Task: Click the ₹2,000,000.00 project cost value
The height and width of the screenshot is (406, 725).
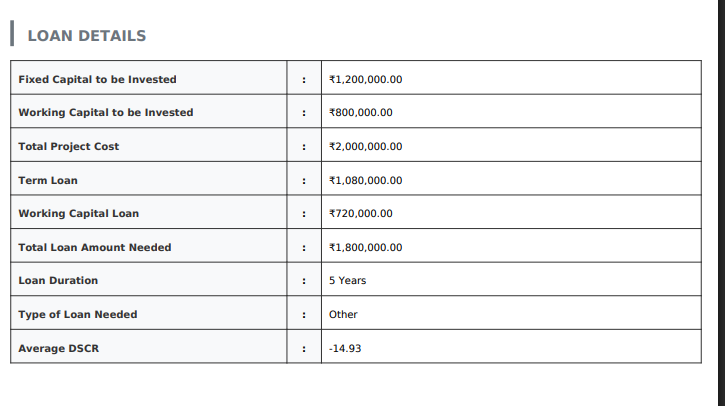Action: 365,147
